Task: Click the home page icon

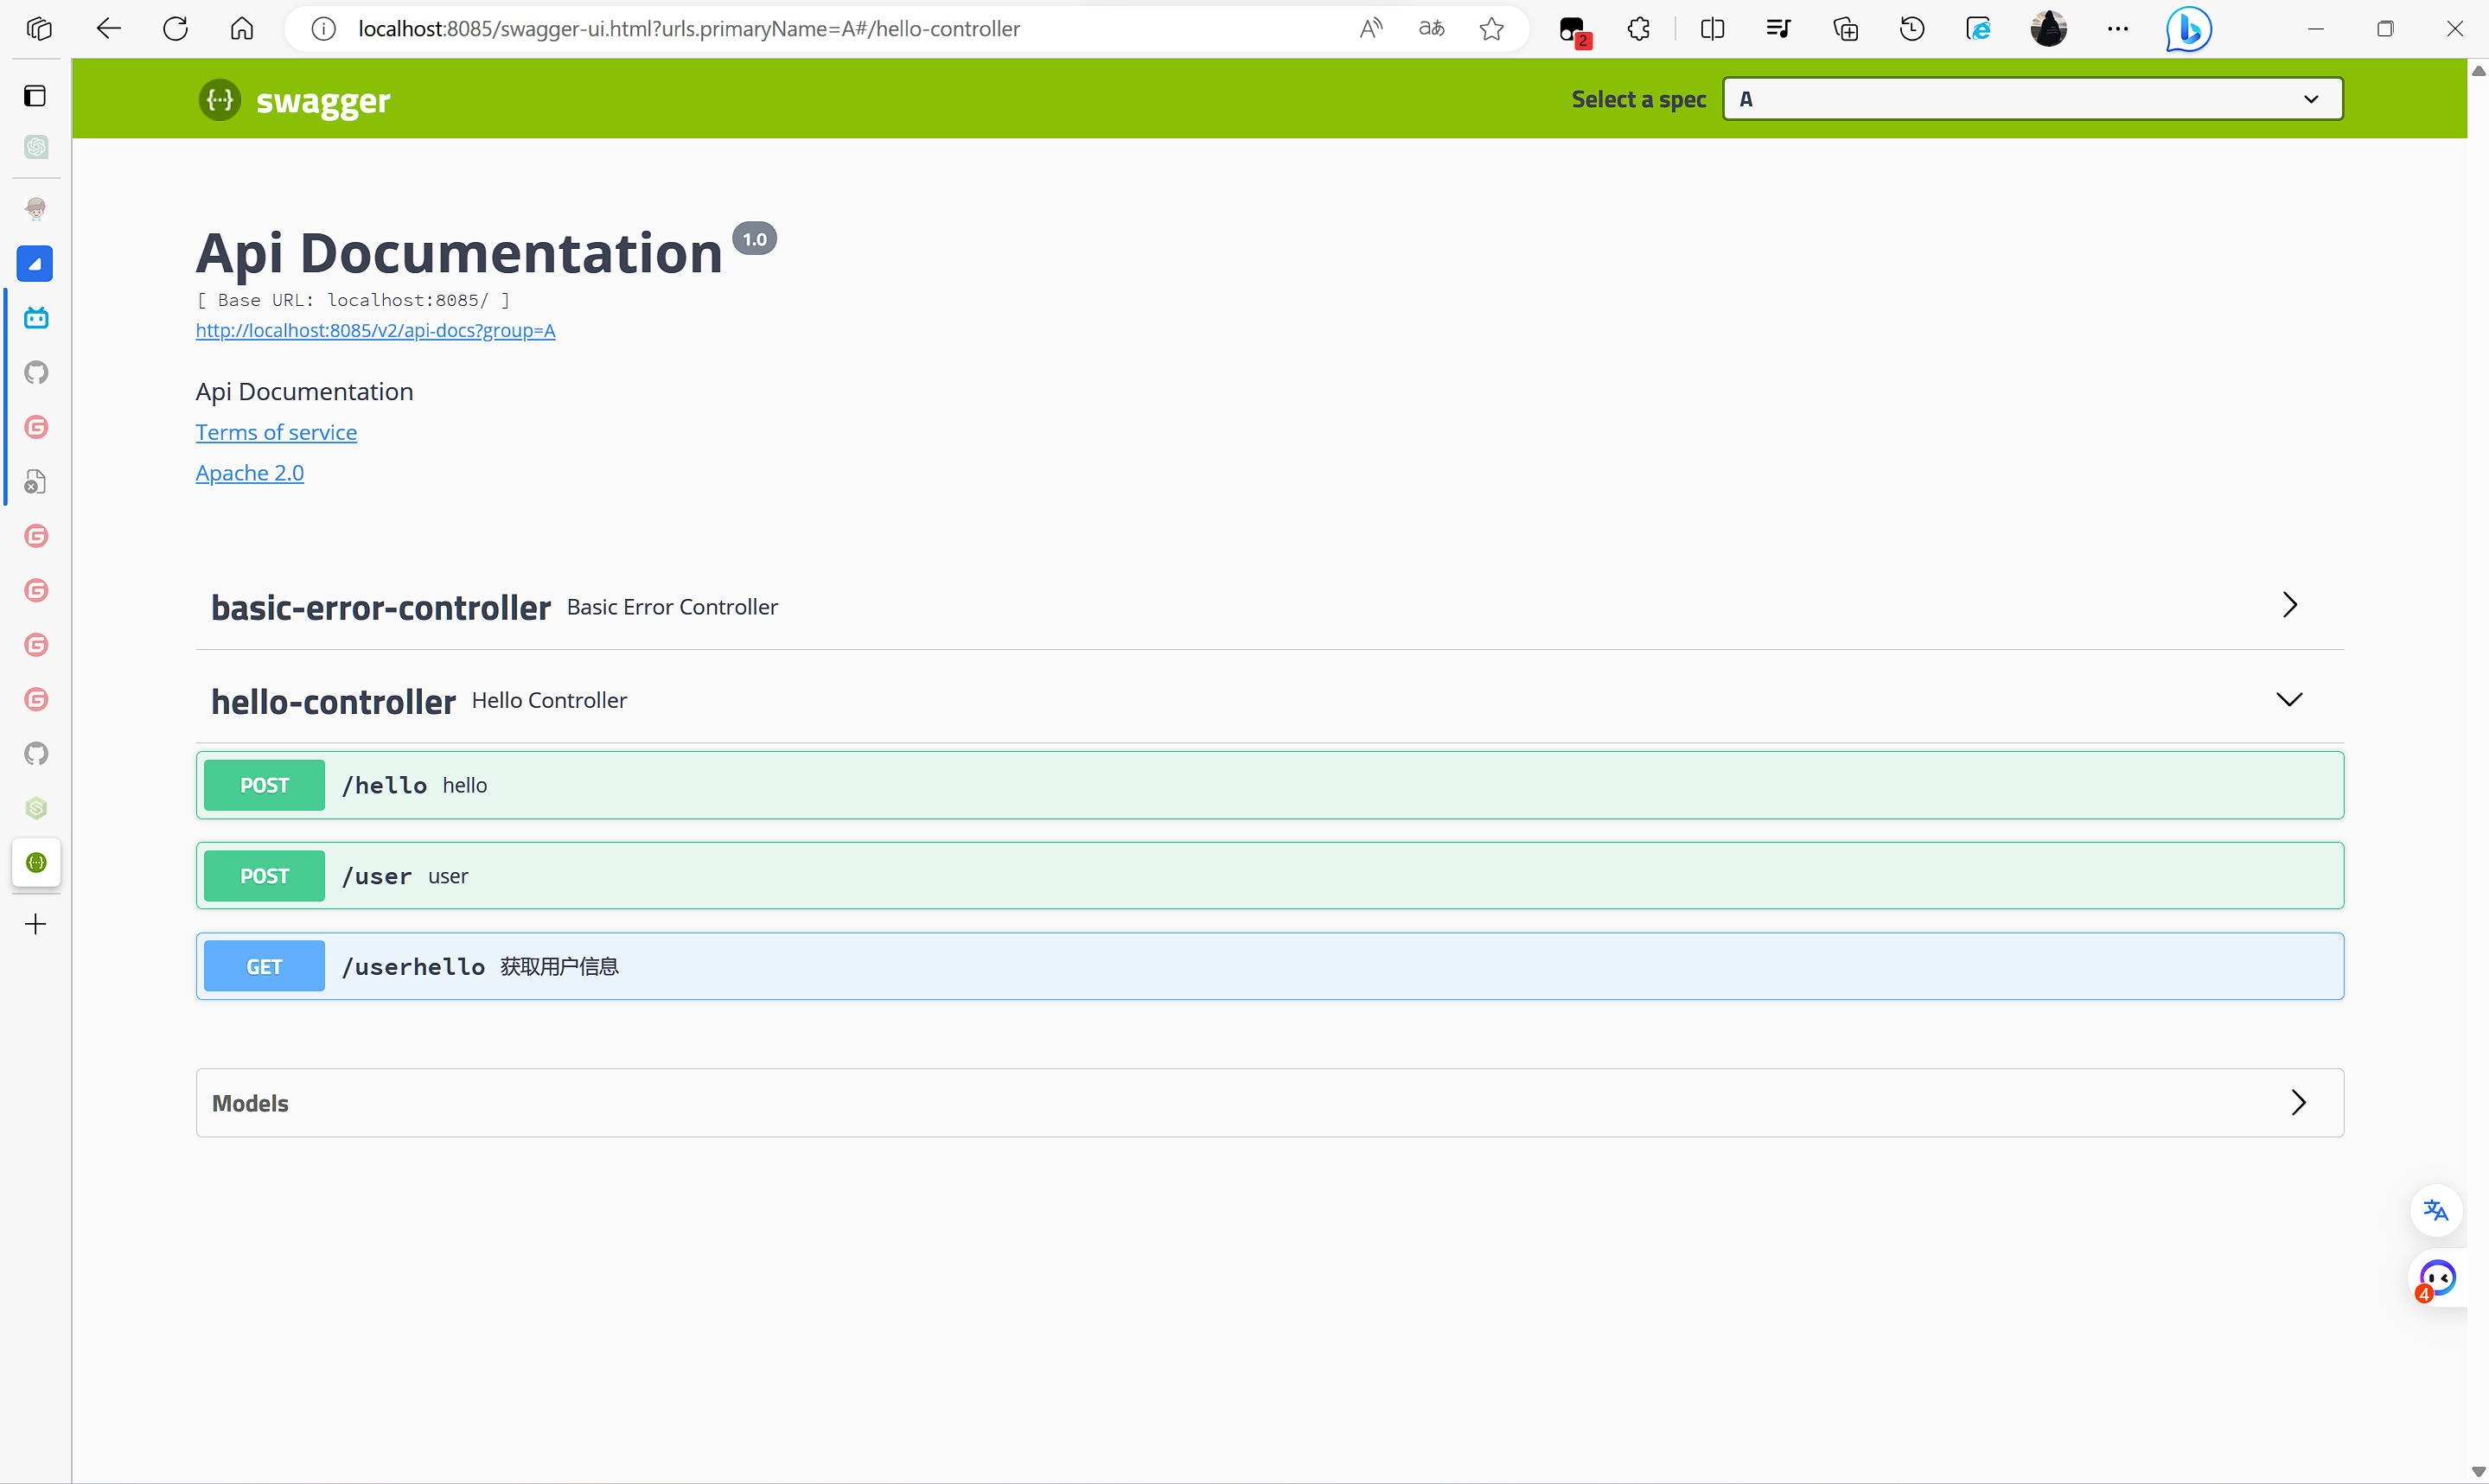Action: coord(242,29)
